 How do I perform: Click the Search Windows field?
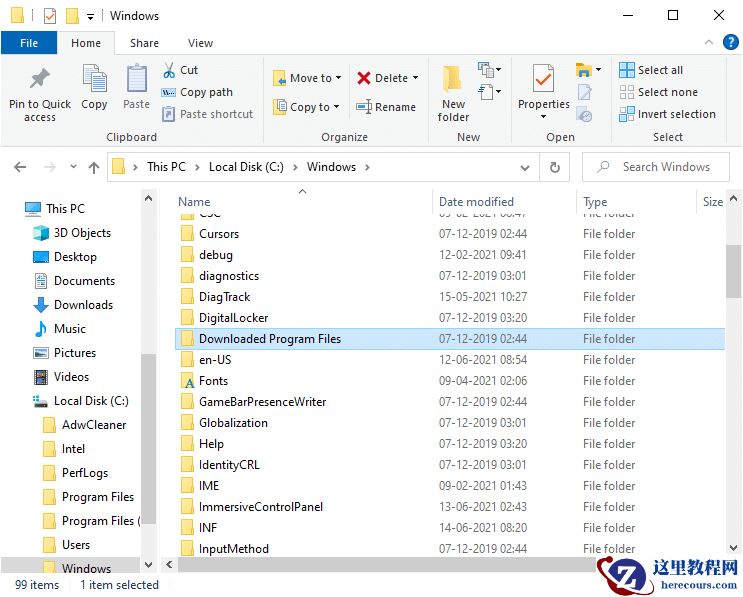coord(656,167)
